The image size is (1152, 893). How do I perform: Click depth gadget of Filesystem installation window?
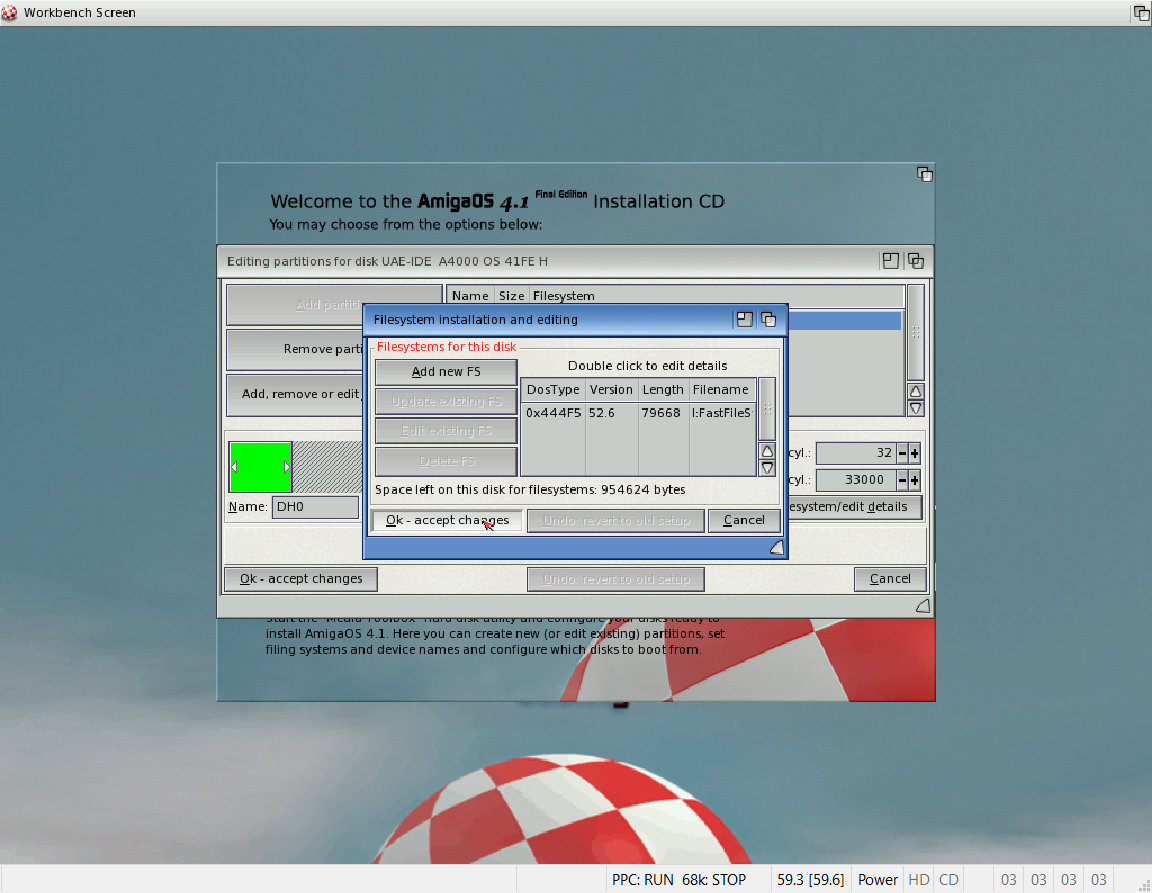tap(768, 320)
